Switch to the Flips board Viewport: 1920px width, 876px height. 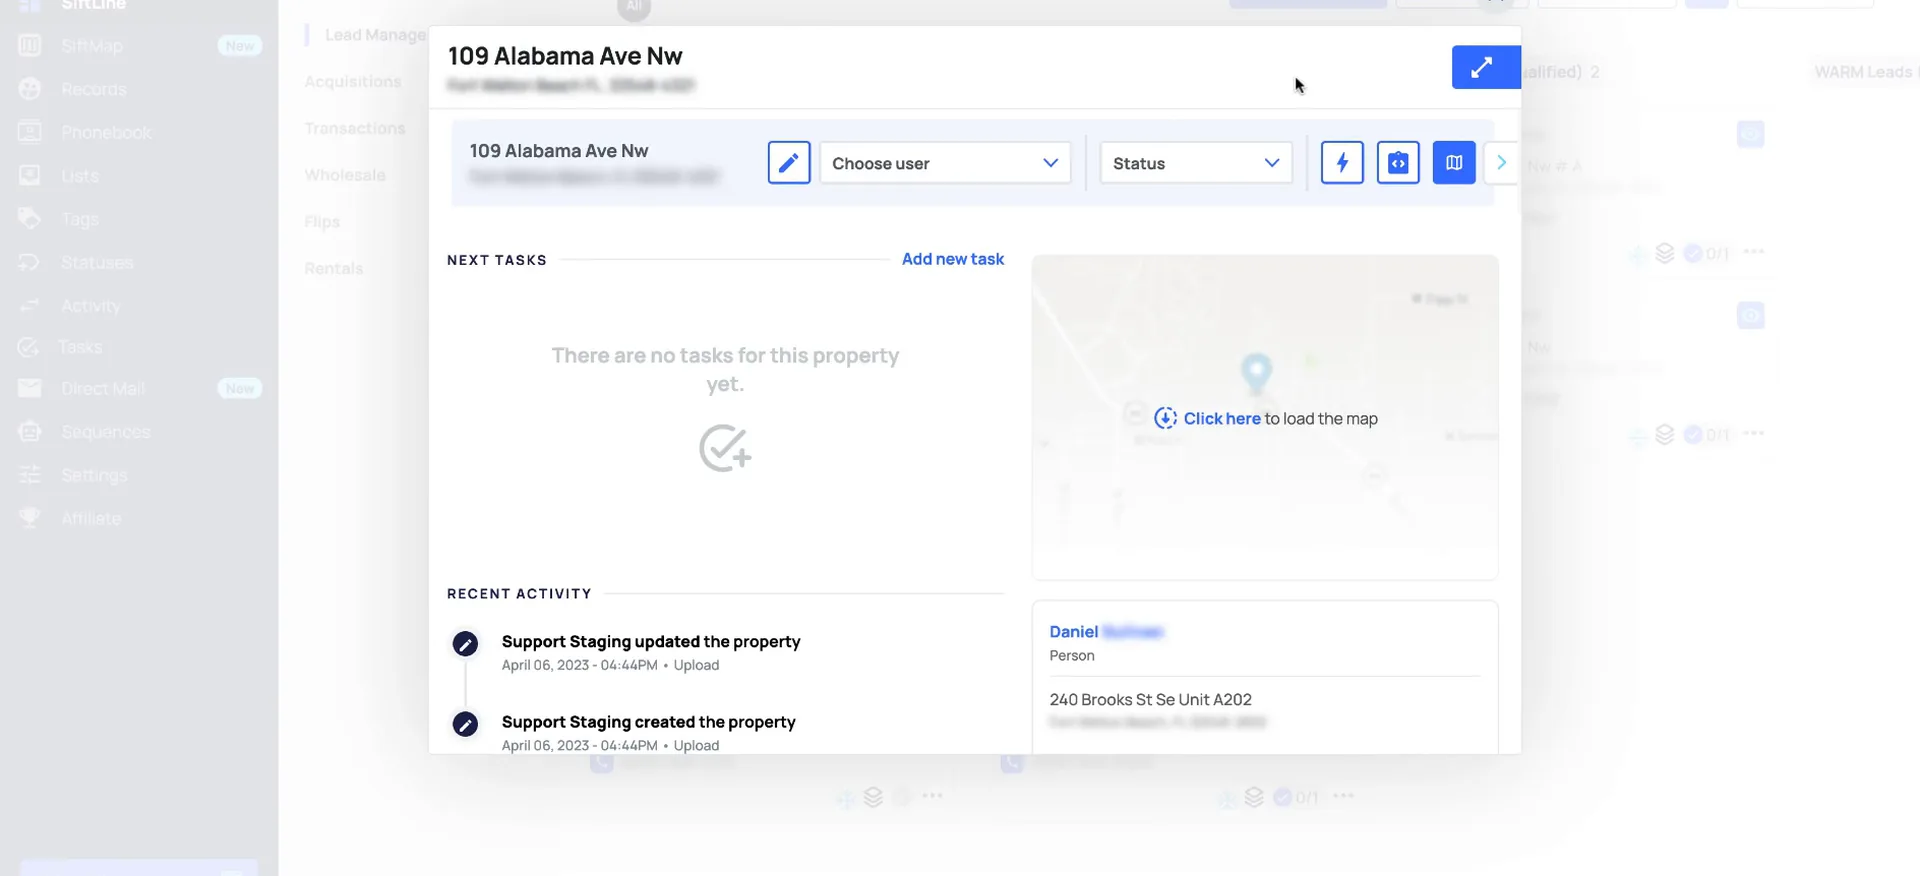[322, 221]
